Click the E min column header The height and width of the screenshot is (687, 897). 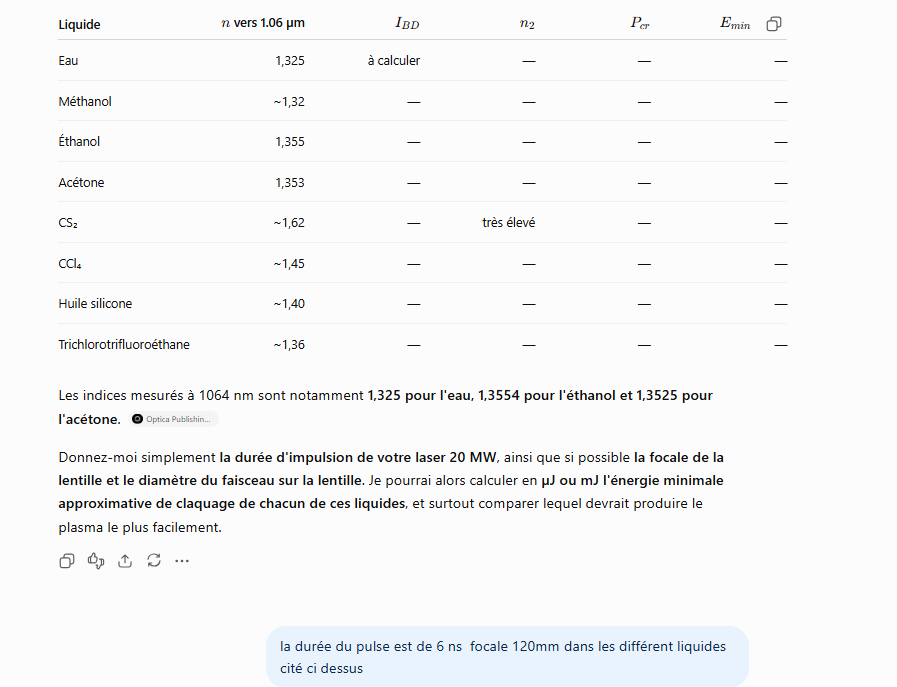click(x=735, y=23)
